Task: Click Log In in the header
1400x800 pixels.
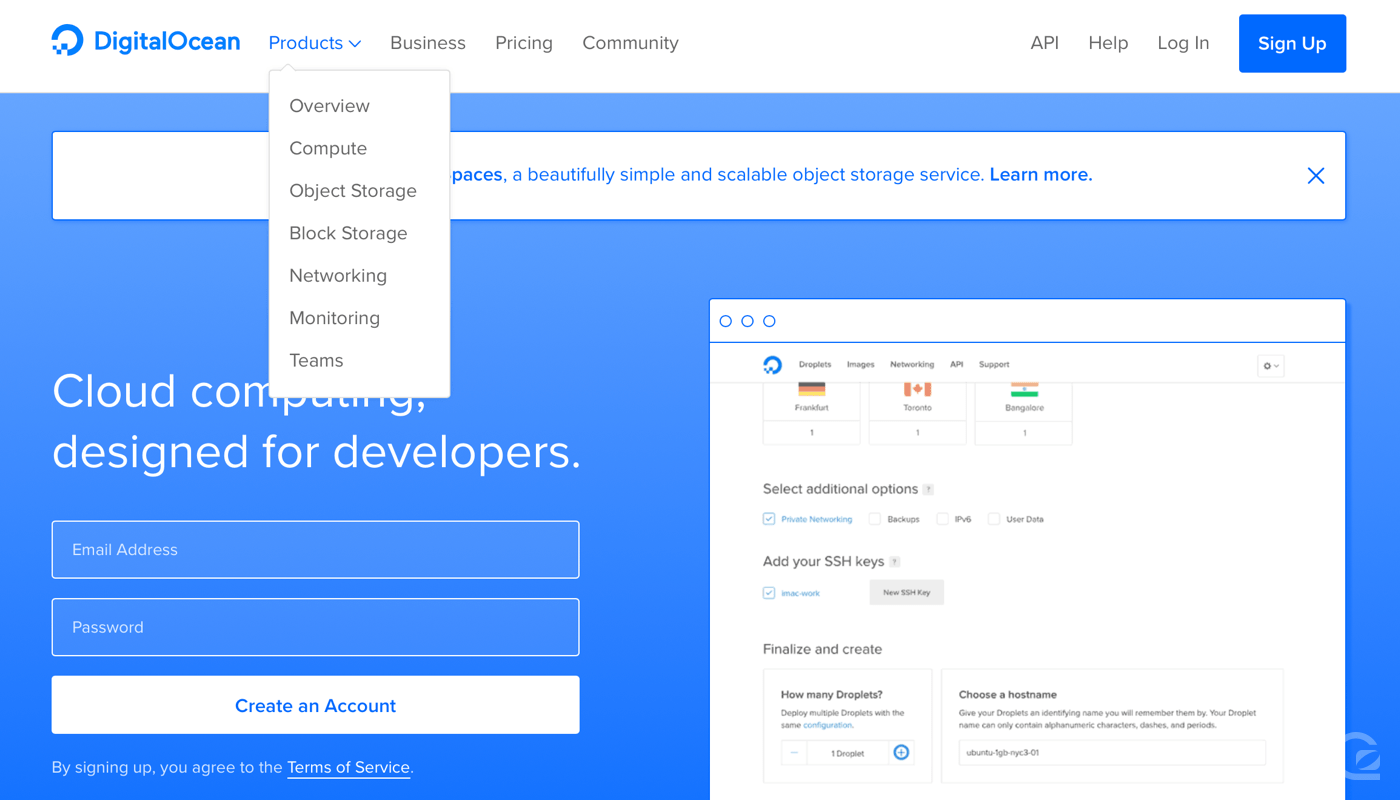Action: point(1183,43)
